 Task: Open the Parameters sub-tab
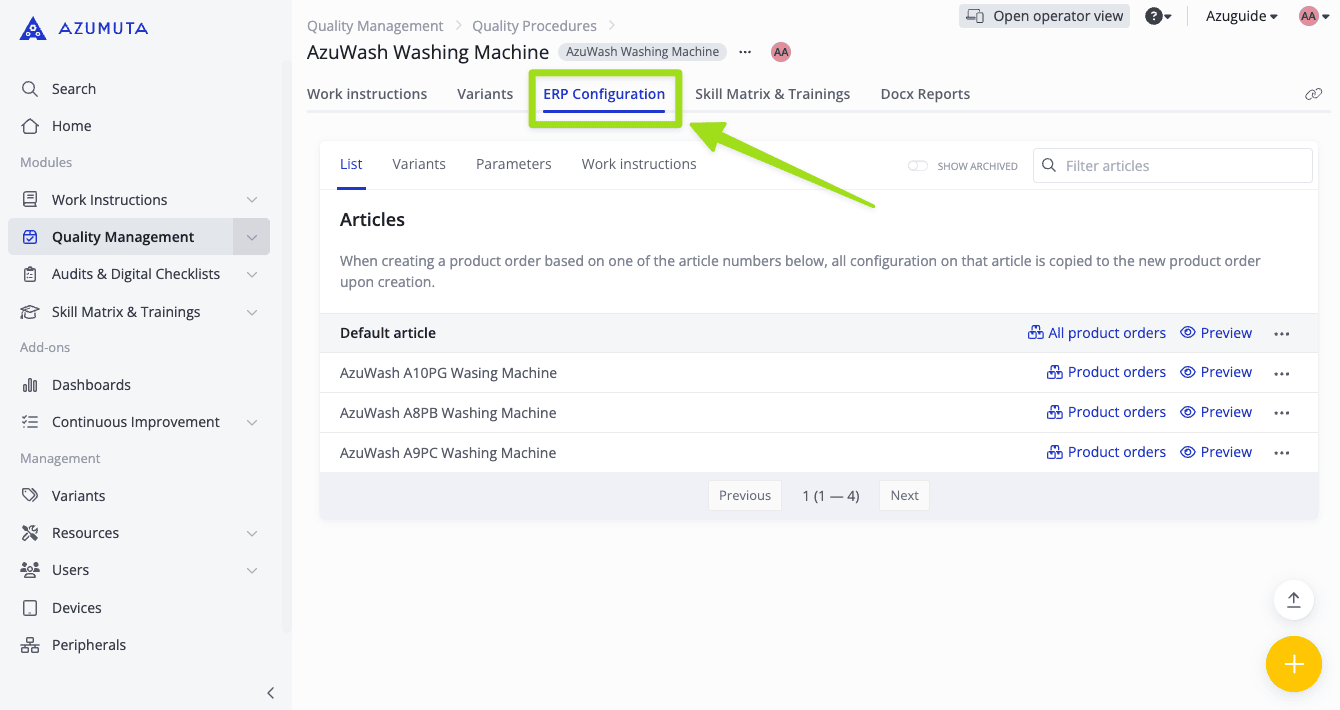(513, 163)
